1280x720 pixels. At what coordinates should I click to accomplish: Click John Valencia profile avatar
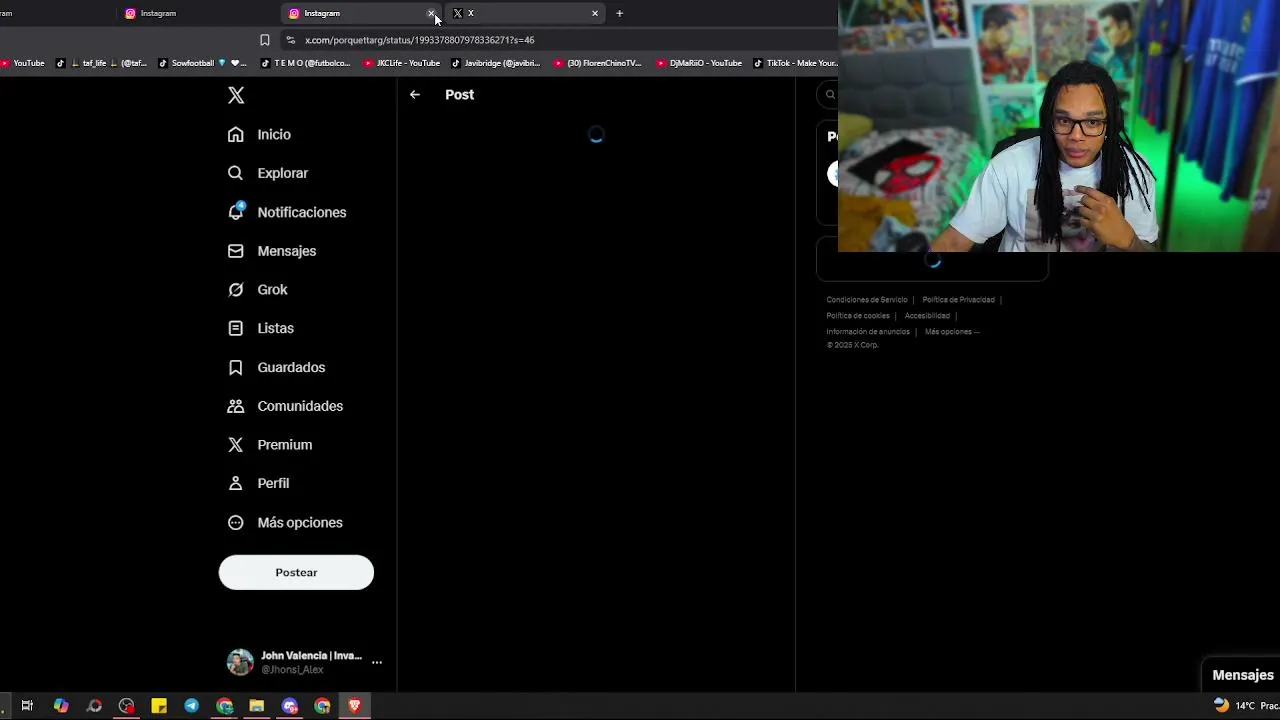click(240, 662)
